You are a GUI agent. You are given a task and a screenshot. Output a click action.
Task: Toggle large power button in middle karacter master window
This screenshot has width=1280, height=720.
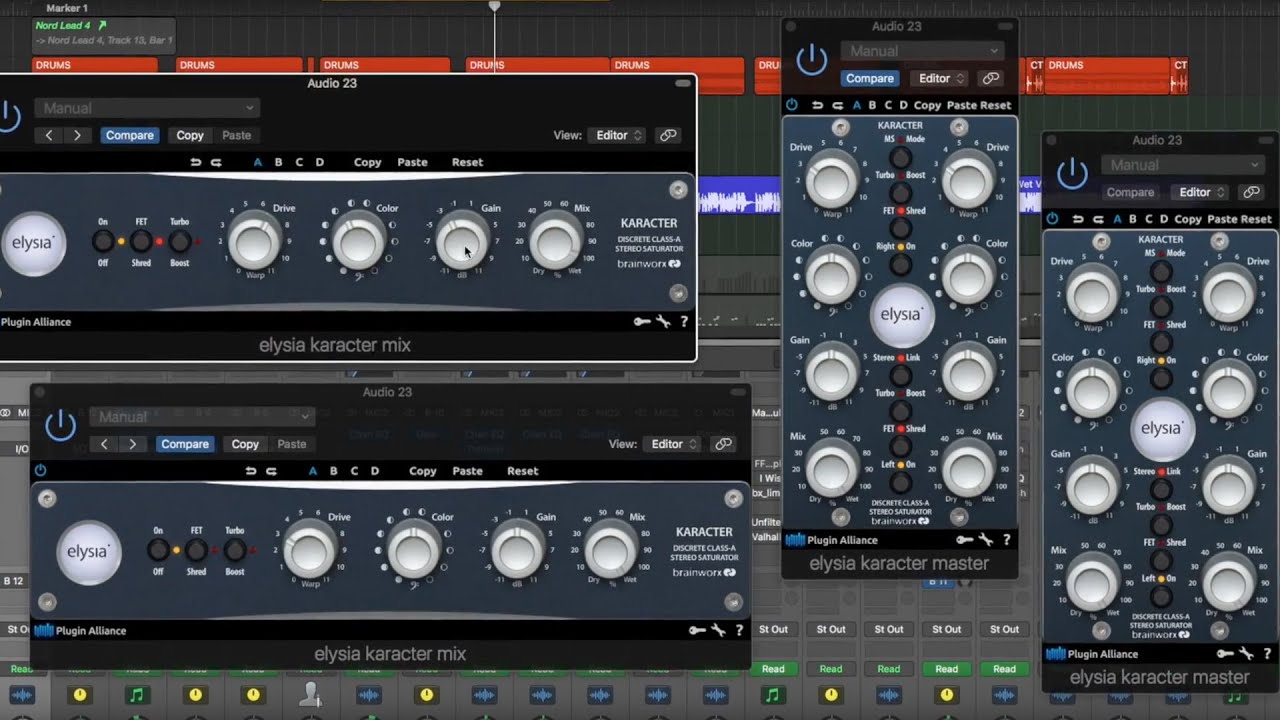[x=811, y=60]
